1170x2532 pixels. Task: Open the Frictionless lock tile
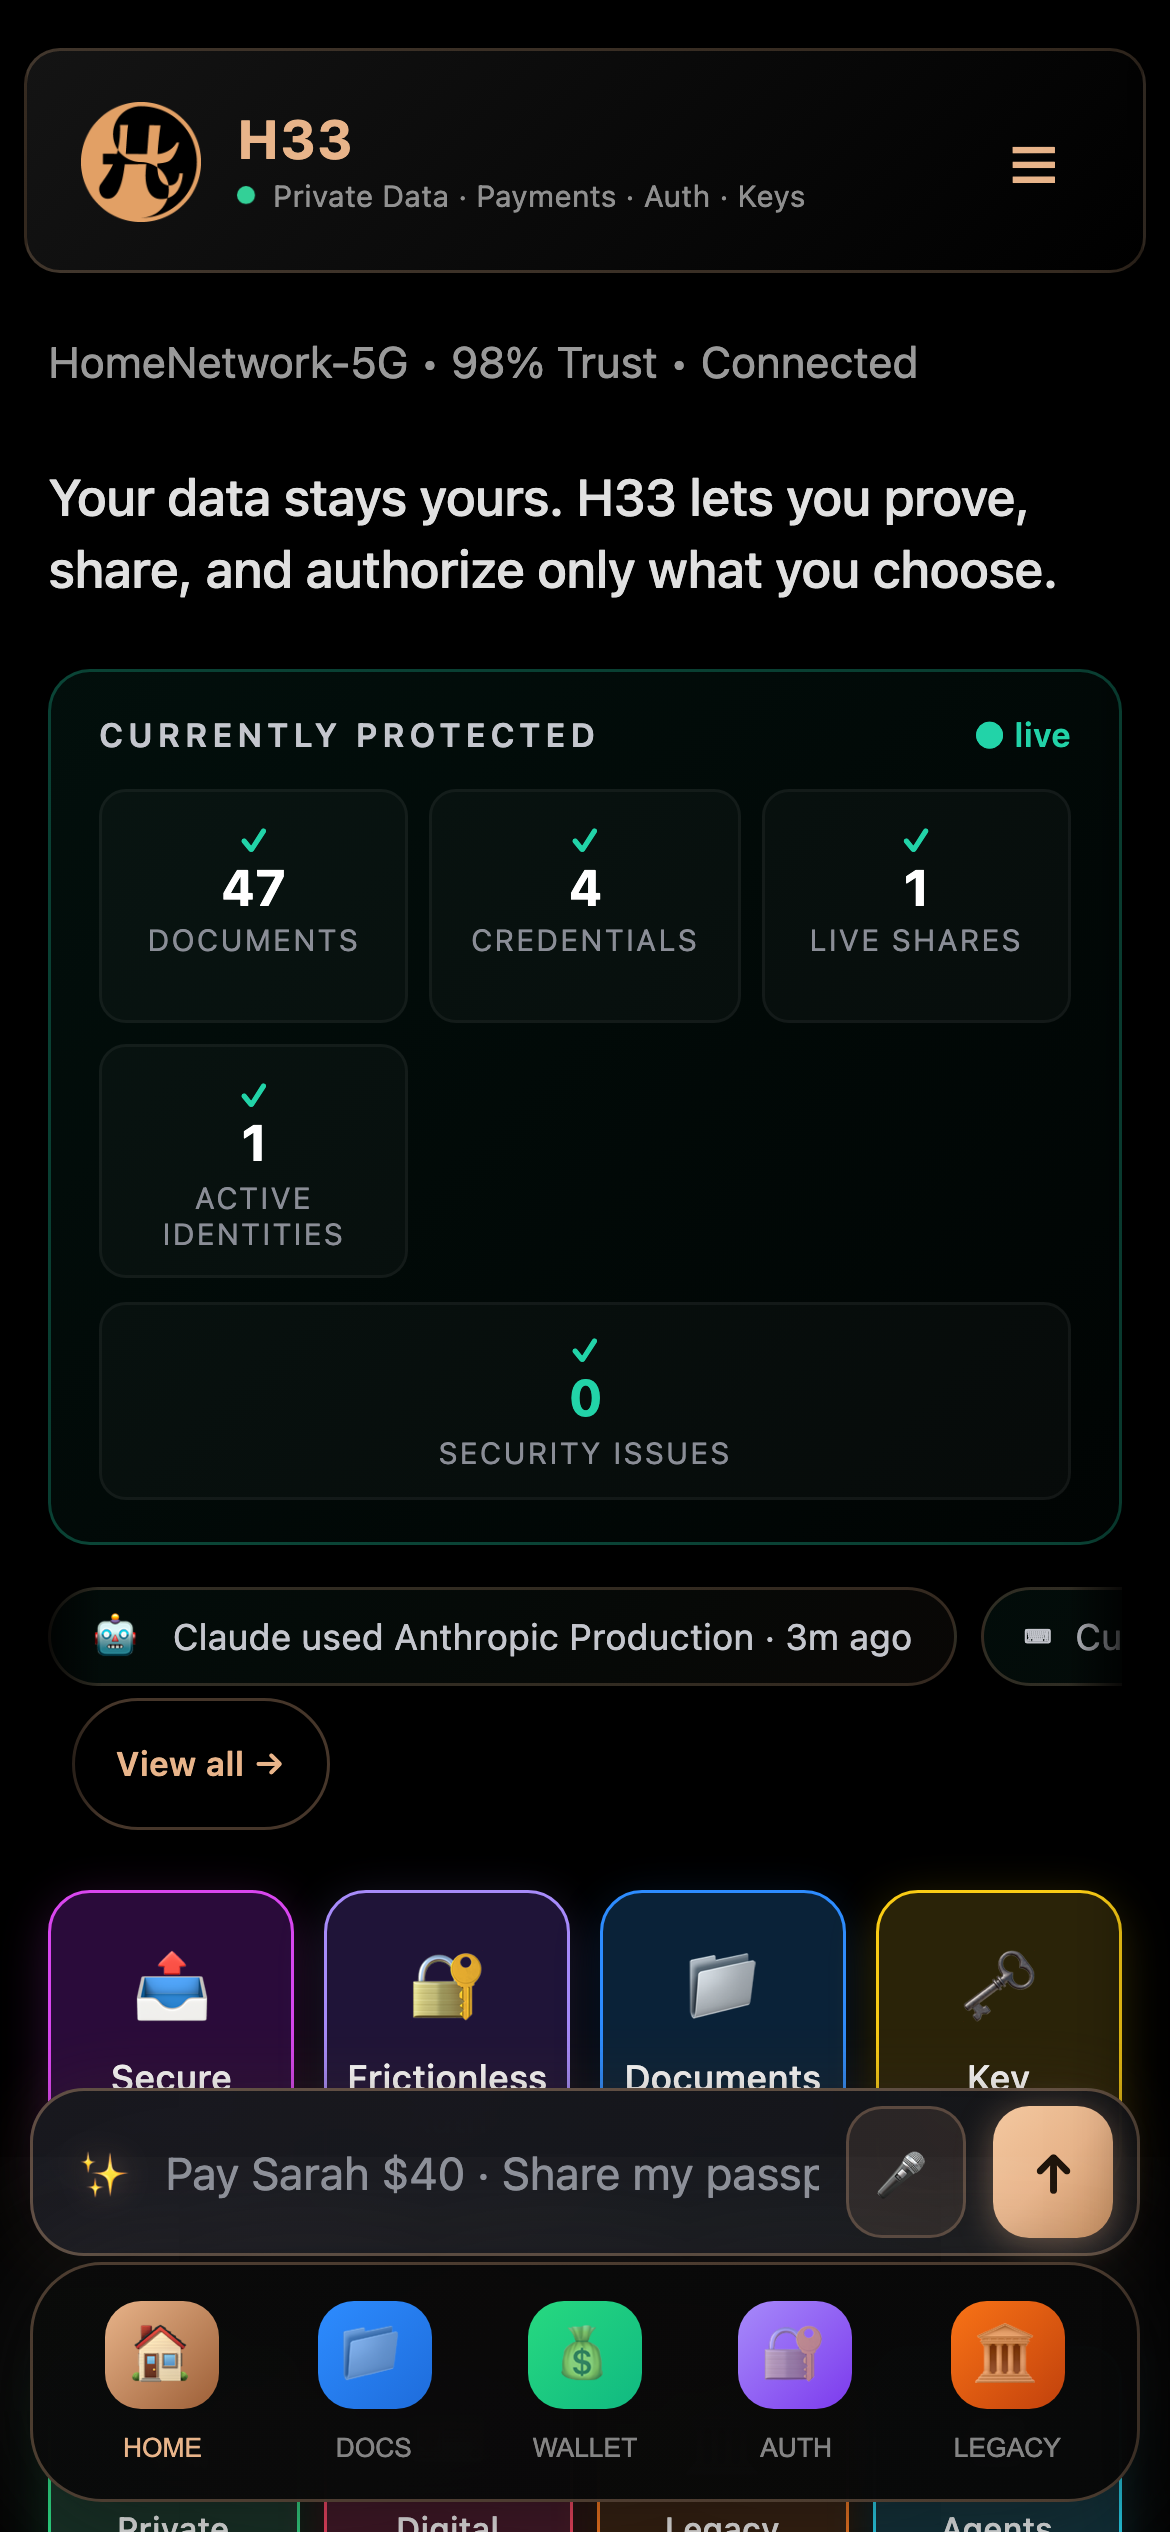tap(447, 1990)
